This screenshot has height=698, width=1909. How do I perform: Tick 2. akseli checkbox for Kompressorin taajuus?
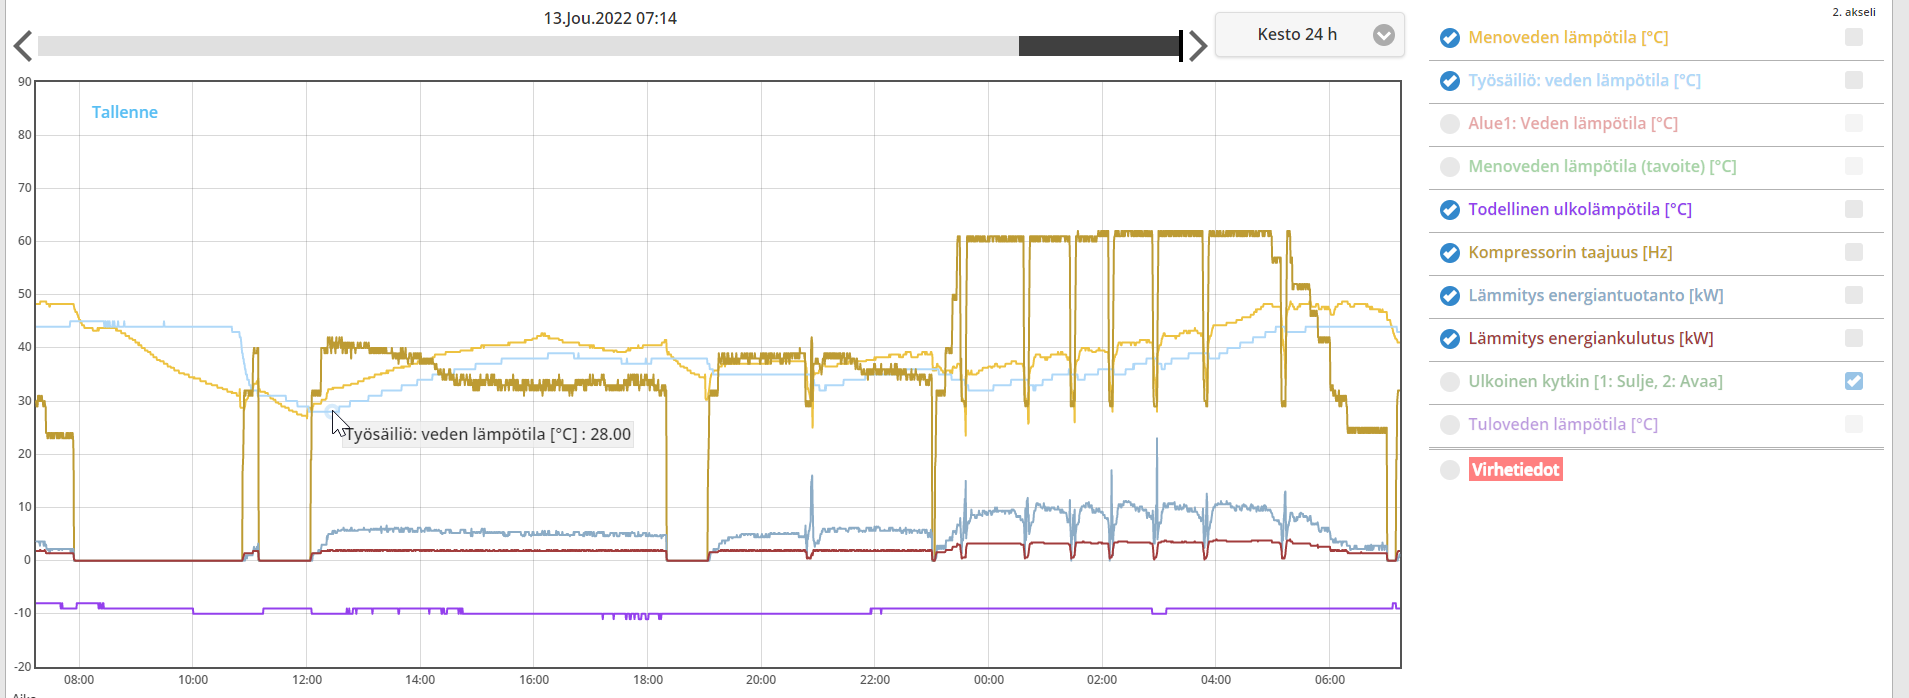pos(1853,252)
